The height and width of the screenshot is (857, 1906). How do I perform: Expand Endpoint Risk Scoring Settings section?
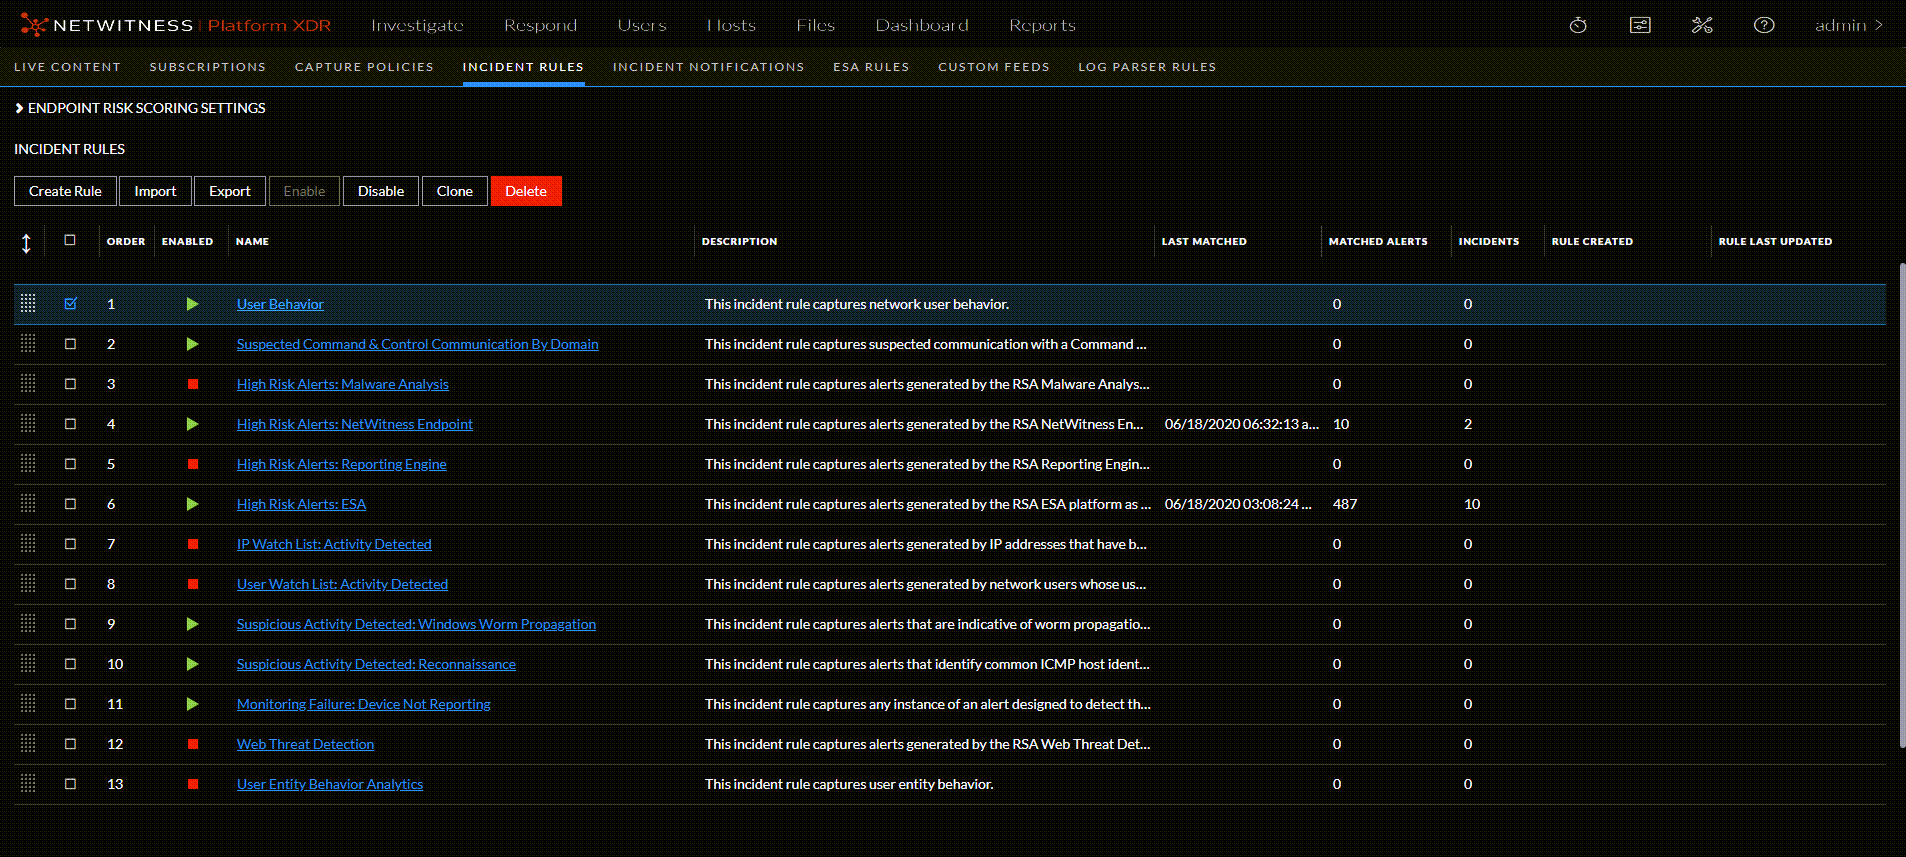[140, 108]
